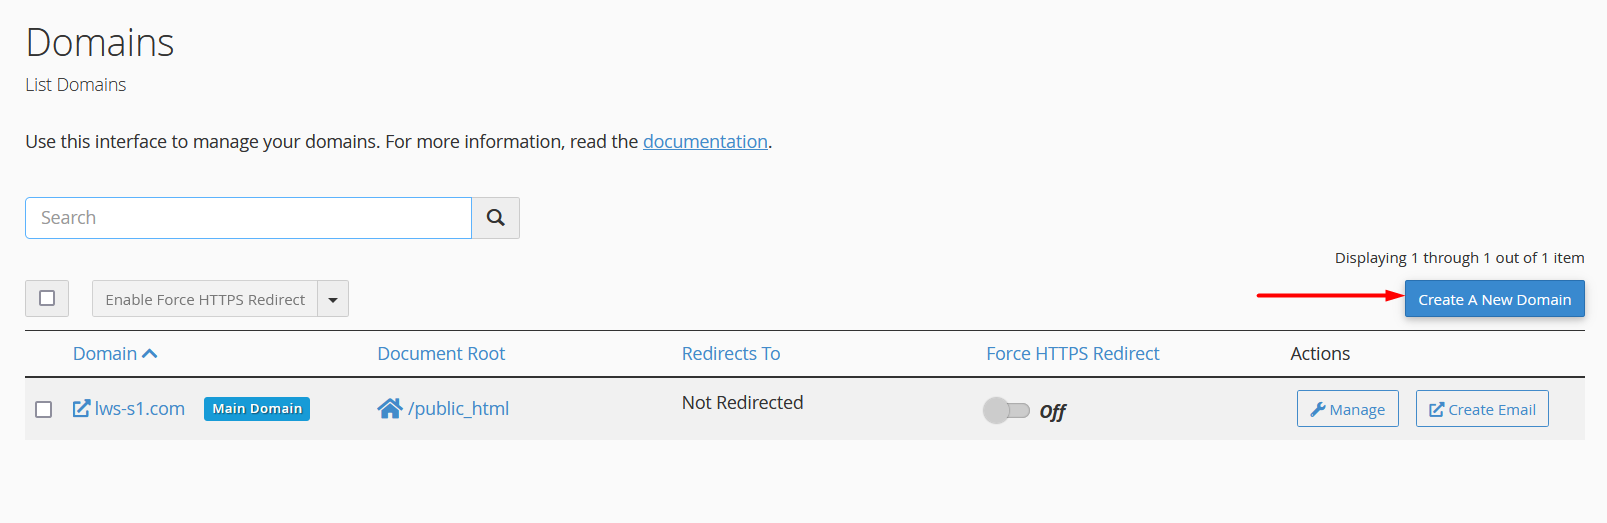Toggle Force HTTPS Redirect switch on
The image size is (1607, 523).
[x=1006, y=410]
